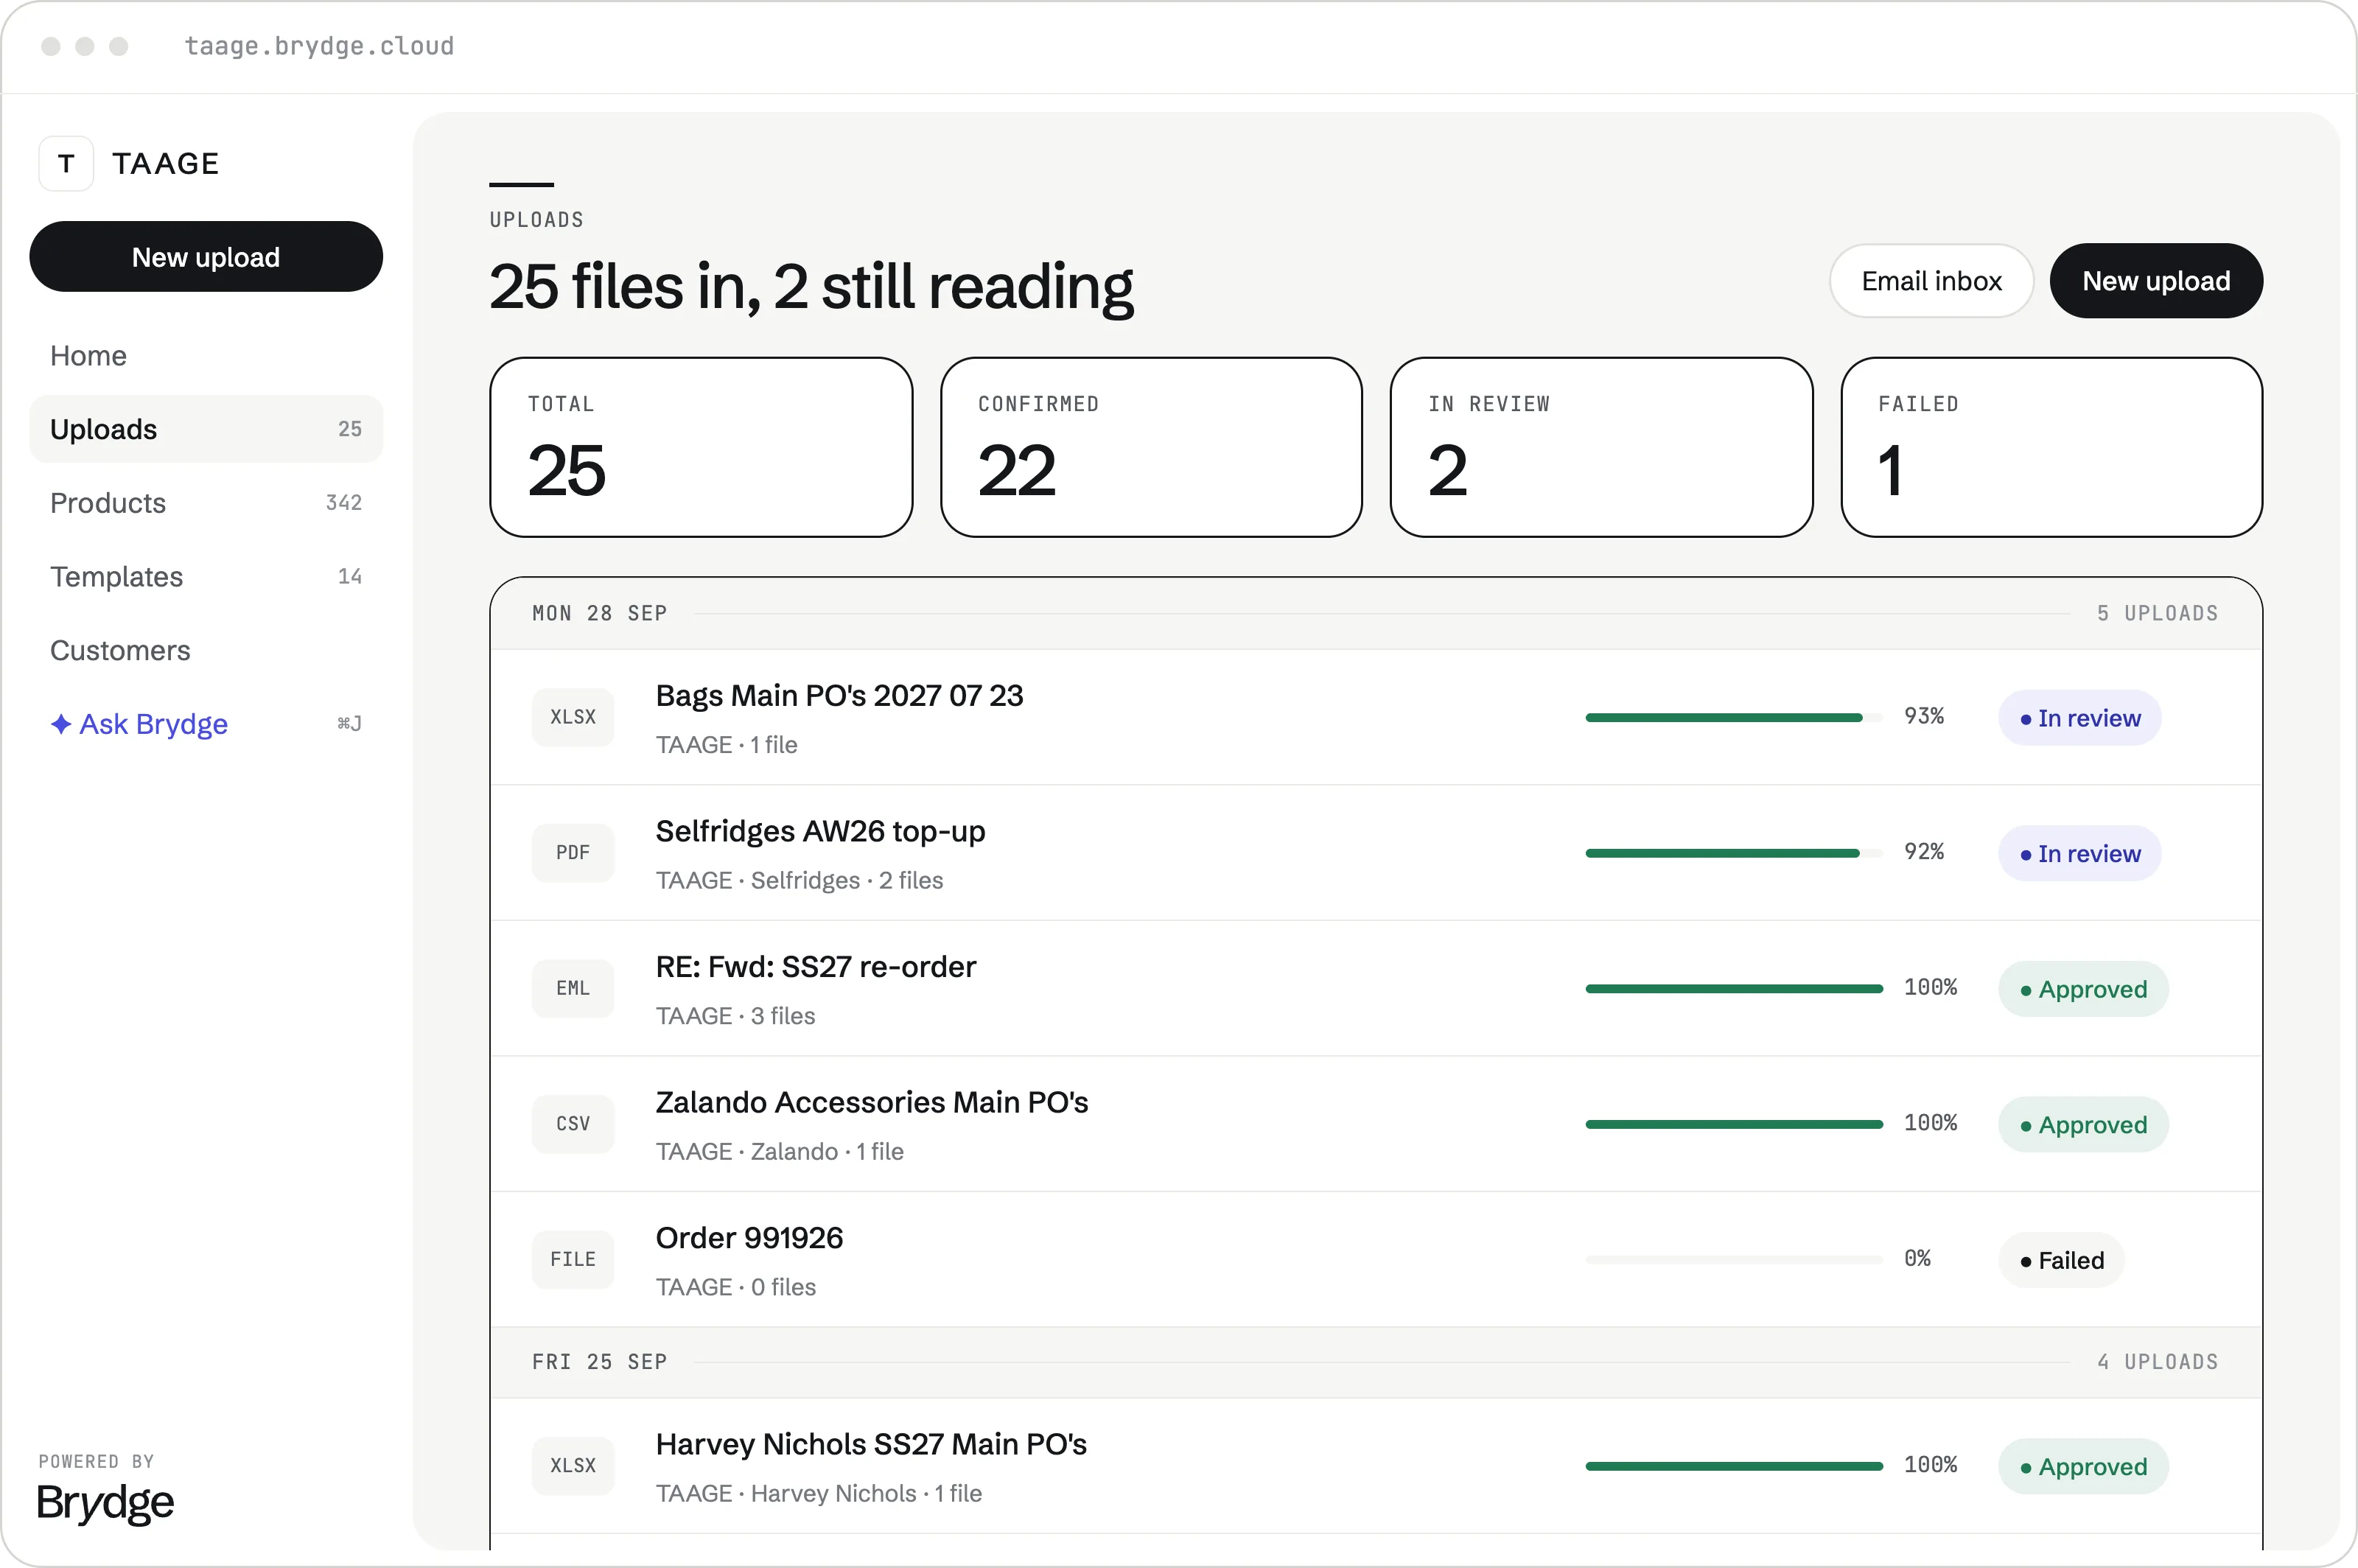Screen dimensions: 2358x1568
Task: Click Failed status on Order 991926
Action: pos(2061,1260)
